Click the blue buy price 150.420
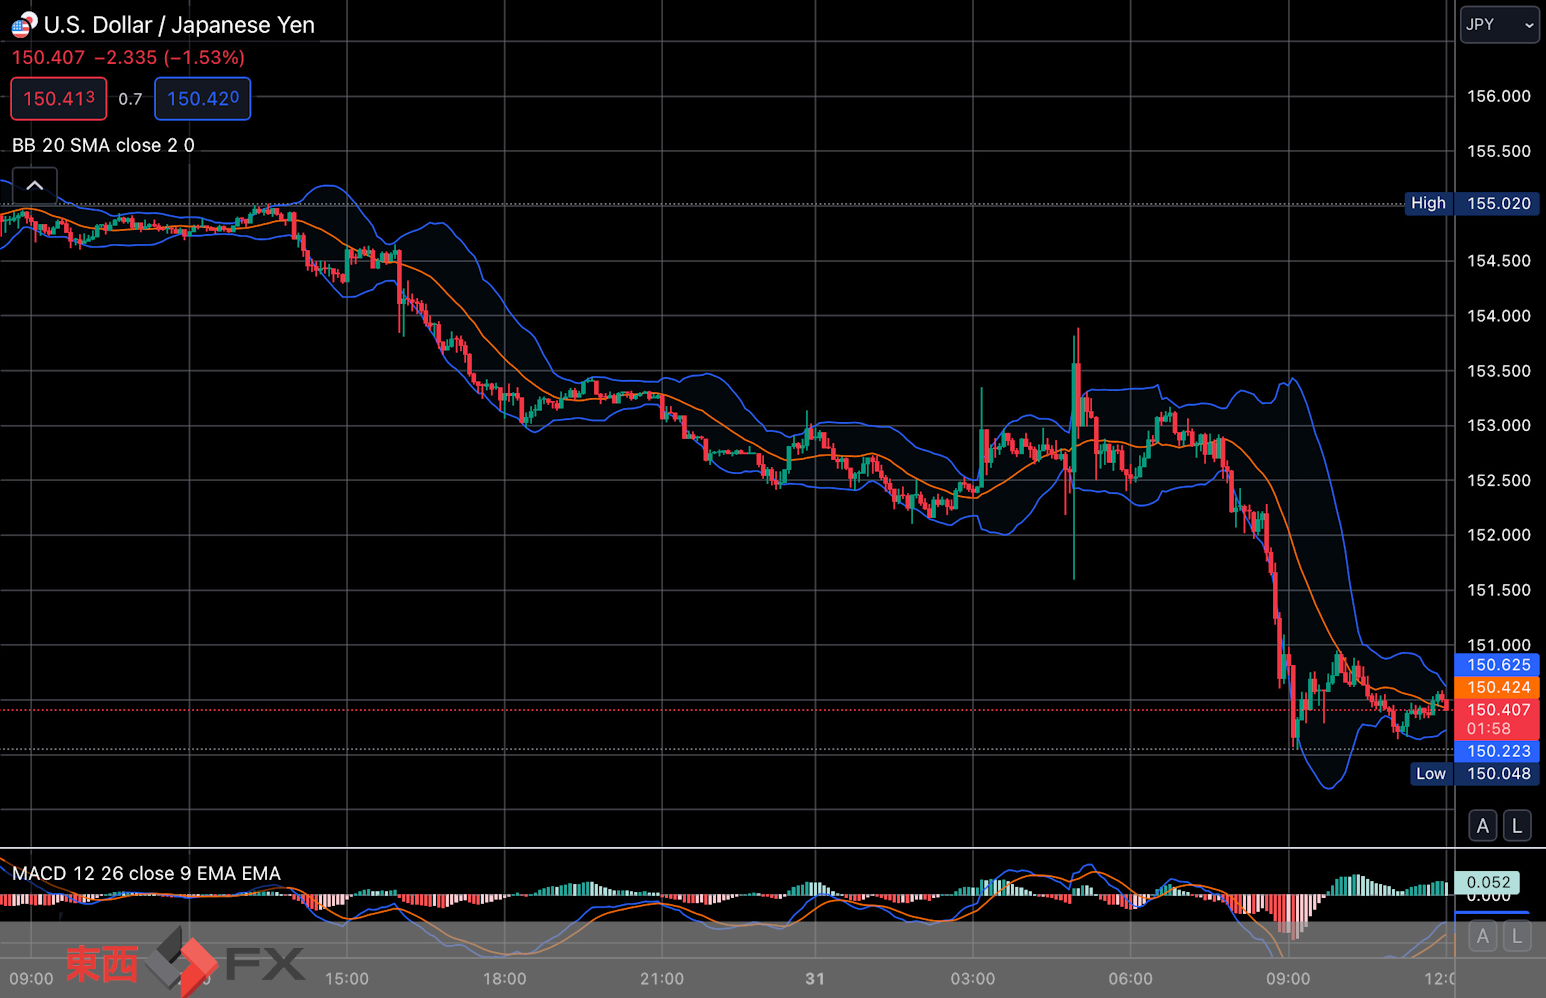The height and width of the screenshot is (998, 1546). pos(203,98)
